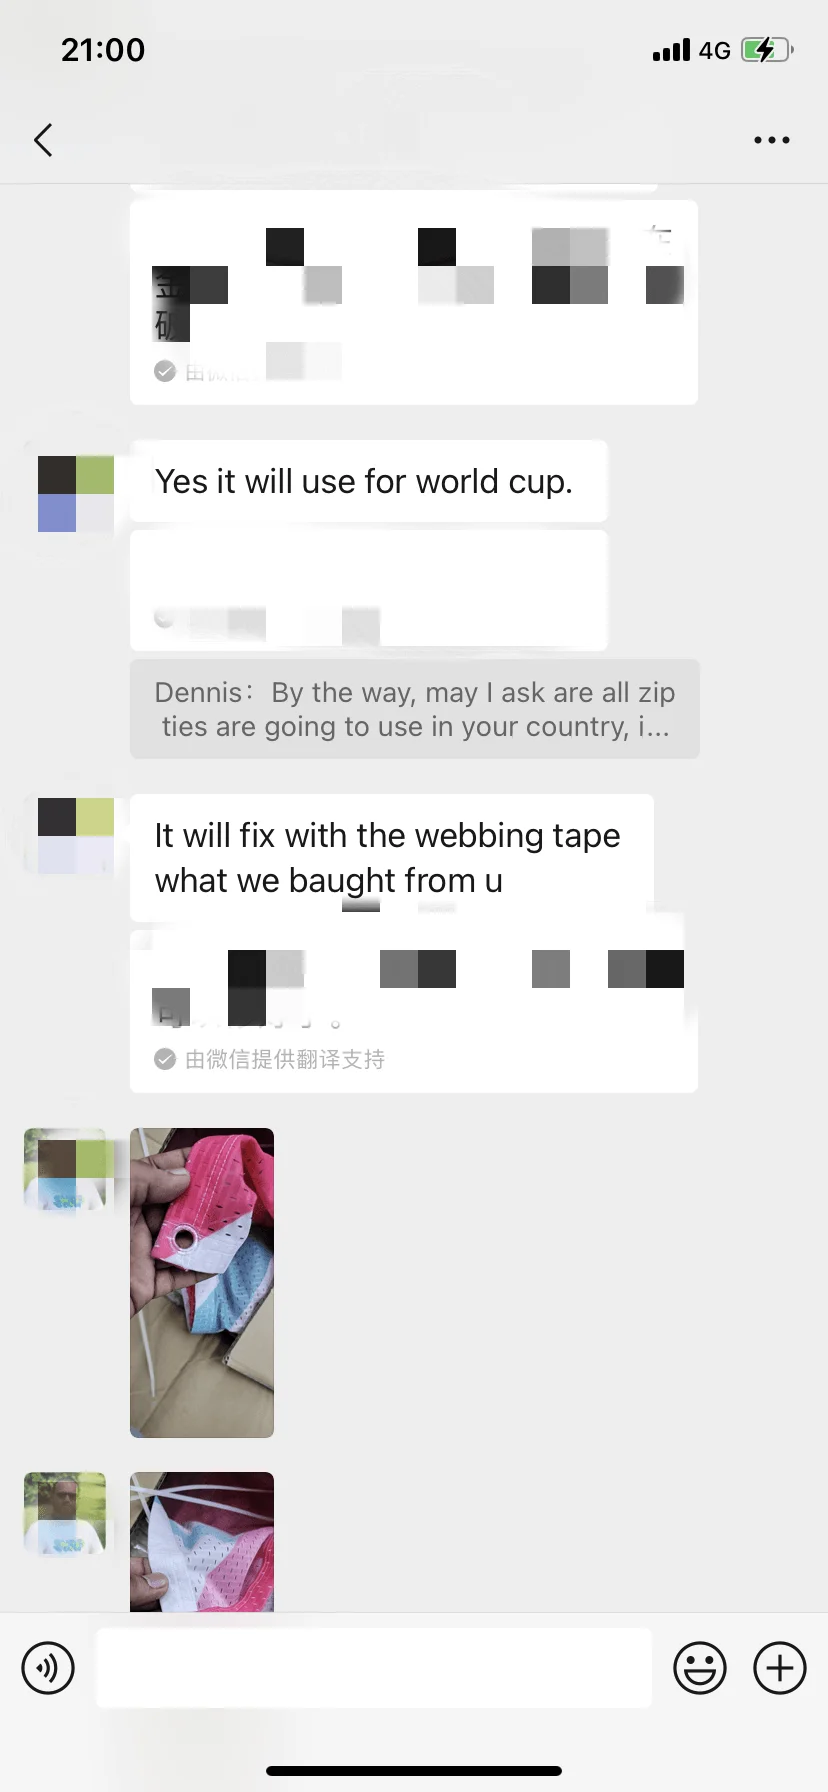Tap the WeChat translation support checkmark label
Image resolution: width=828 pixels, height=1792 pixels.
click(x=270, y=1059)
